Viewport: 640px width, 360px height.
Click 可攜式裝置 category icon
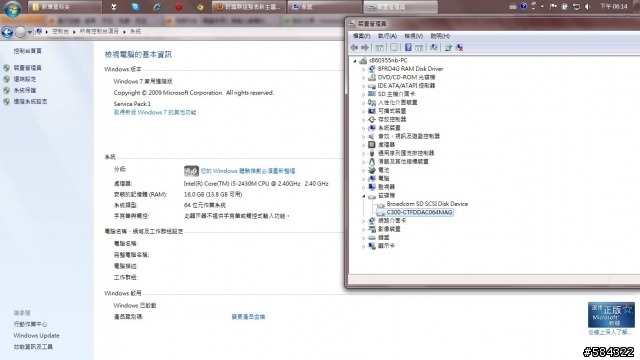[371, 111]
